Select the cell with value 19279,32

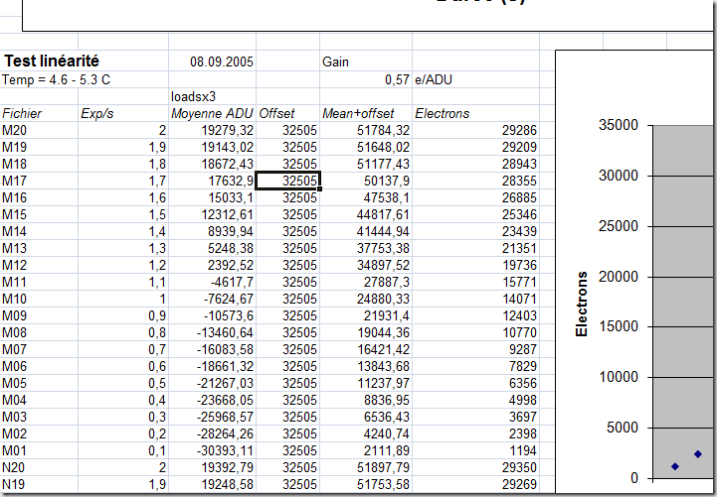pos(227,130)
